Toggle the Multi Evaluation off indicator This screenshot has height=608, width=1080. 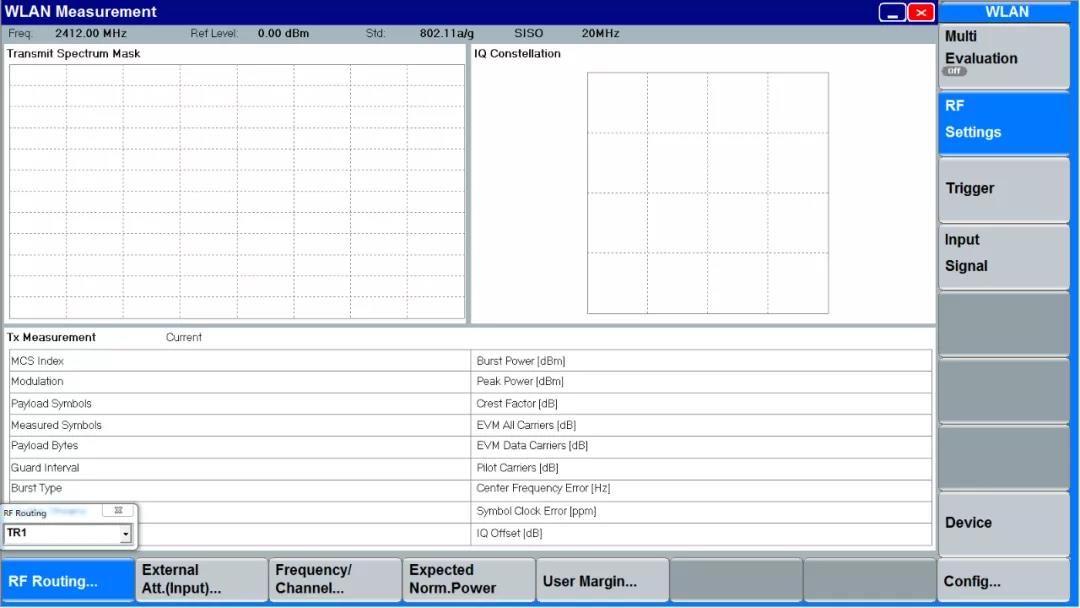pyautogui.click(x=955, y=72)
